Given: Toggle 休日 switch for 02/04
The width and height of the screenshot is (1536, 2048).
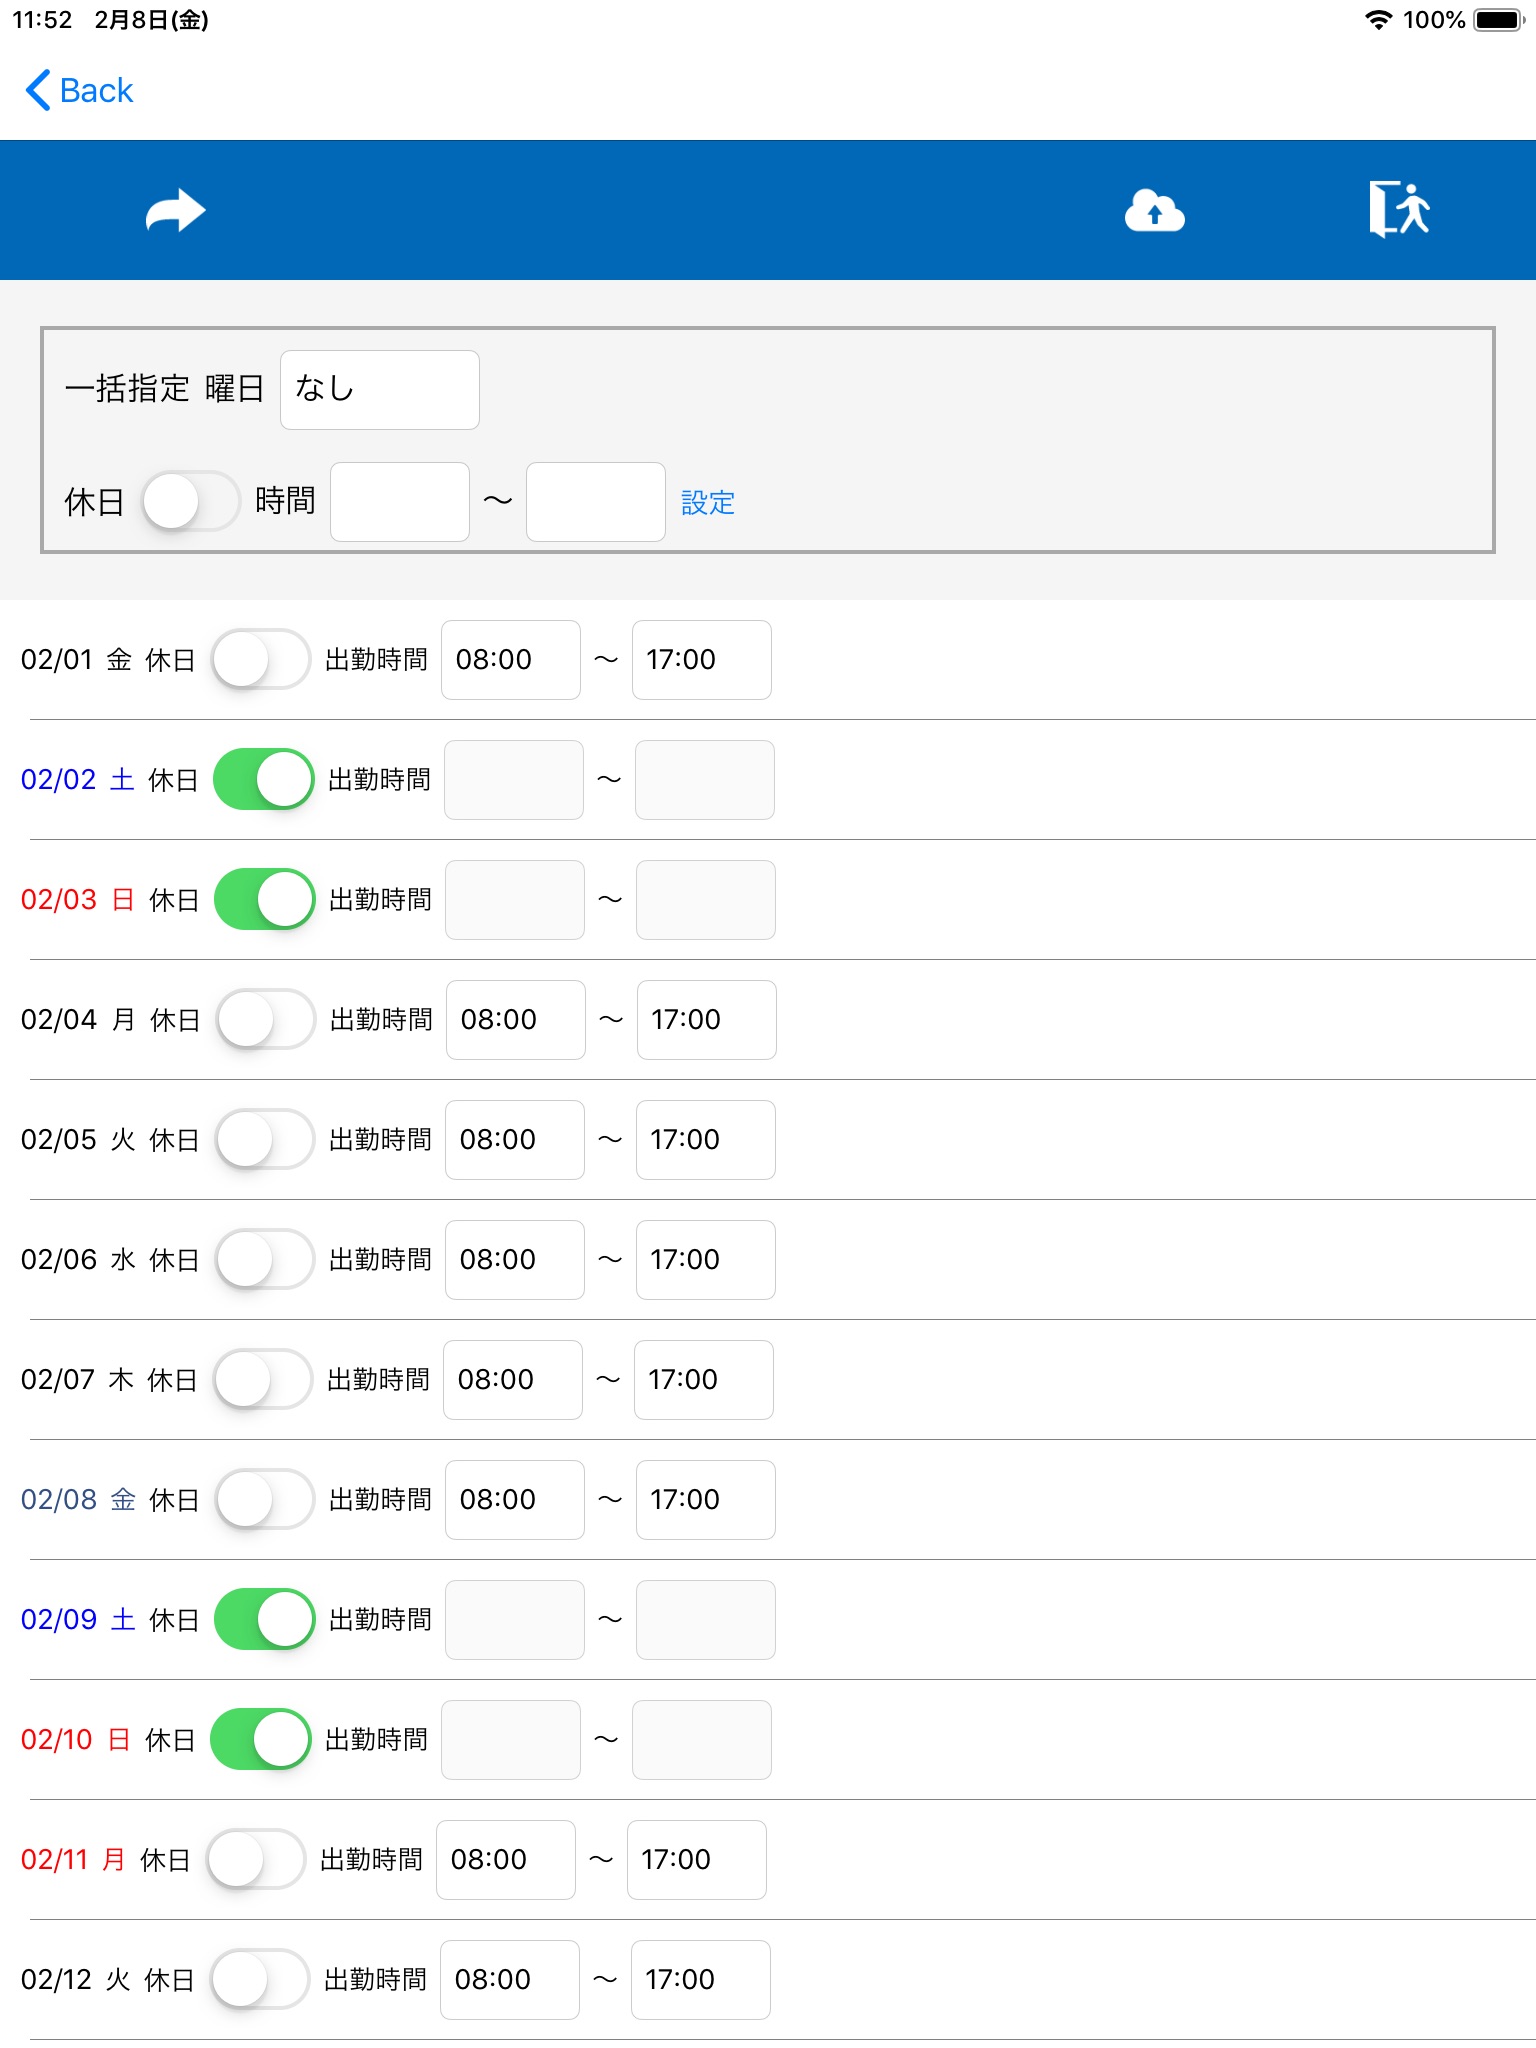Looking at the screenshot, I should 266,1020.
